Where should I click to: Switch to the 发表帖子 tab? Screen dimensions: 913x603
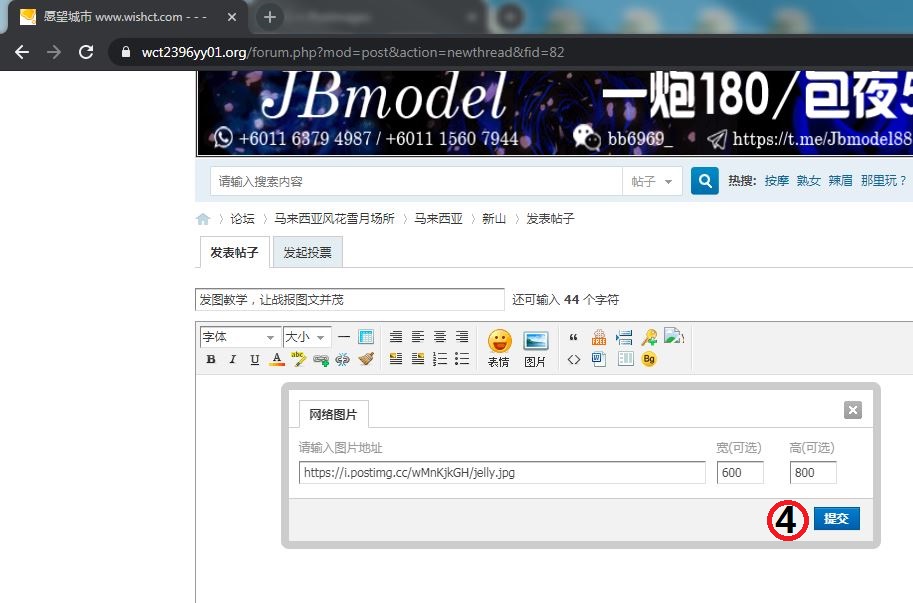tap(235, 253)
